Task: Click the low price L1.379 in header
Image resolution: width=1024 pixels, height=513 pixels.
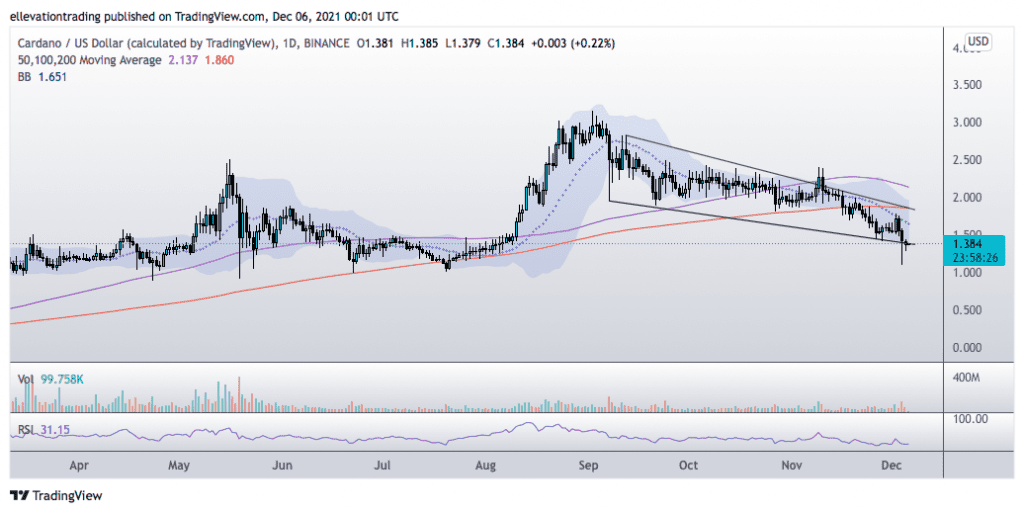Action: [463, 44]
